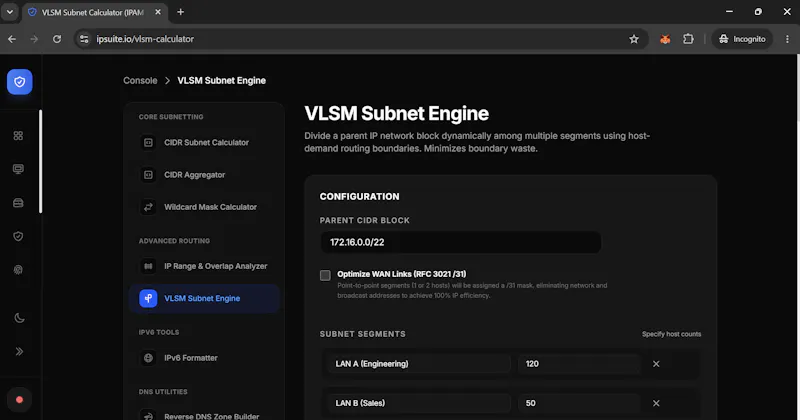Click CIDR Aggregator icon

tap(148, 175)
